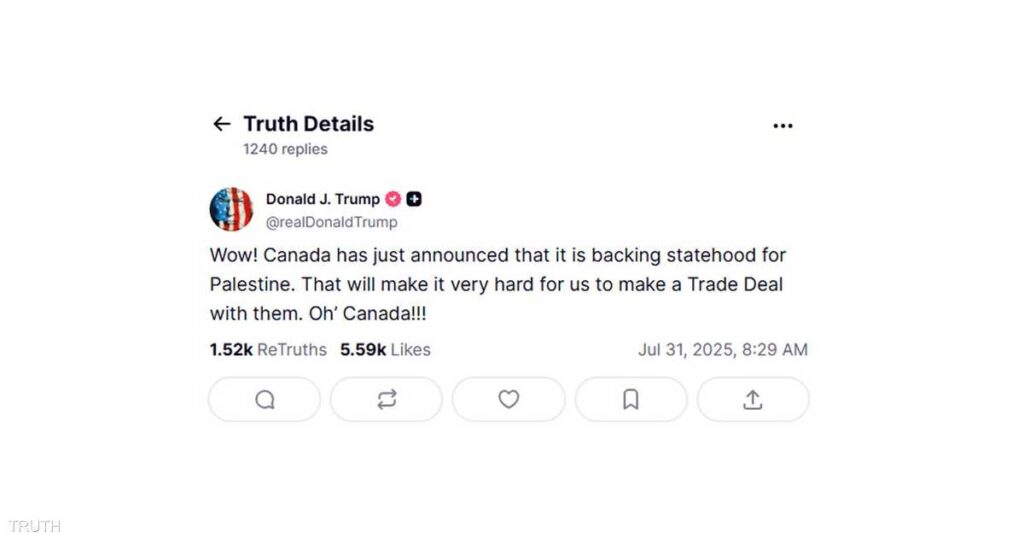Click the black plus badge beside name
This screenshot has width=1024, height=538.
[414, 199]
